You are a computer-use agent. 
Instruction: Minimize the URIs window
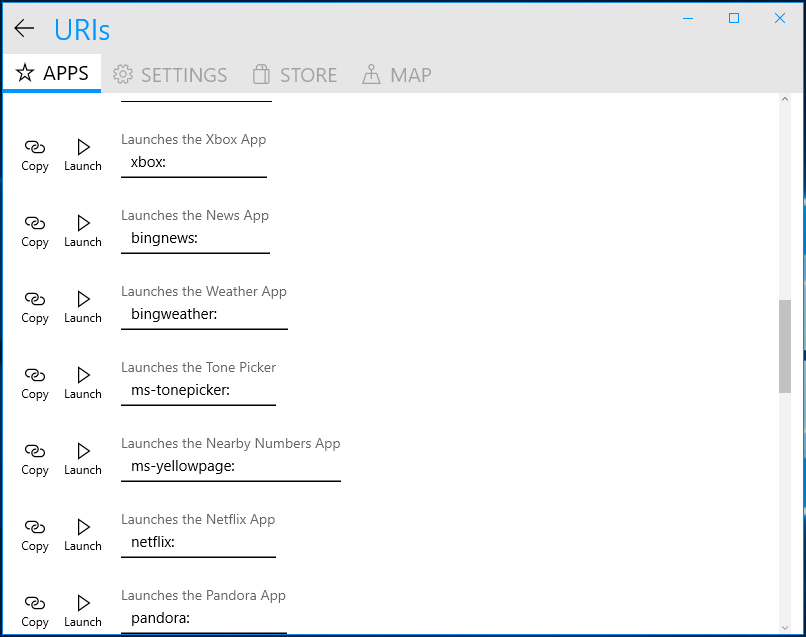pyautogui.click(x=688, y=19)
